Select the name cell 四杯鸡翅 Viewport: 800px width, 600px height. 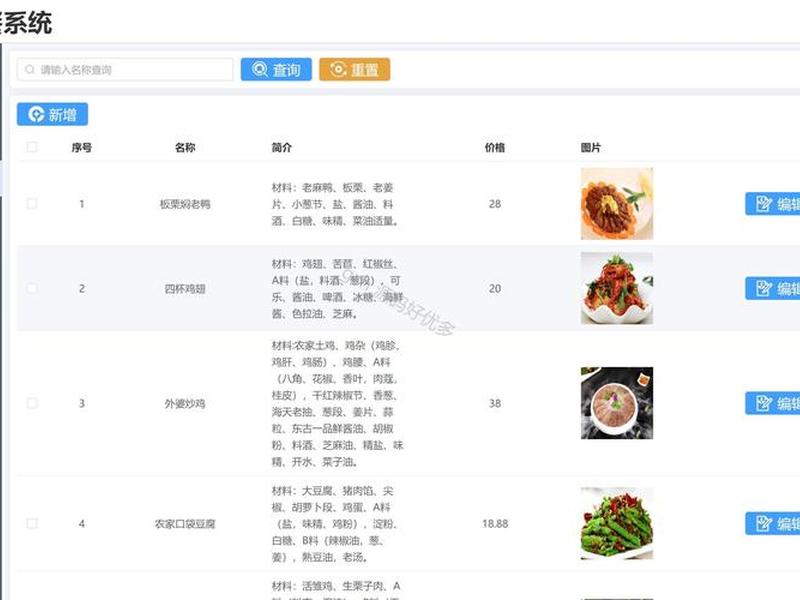pos(185,289)
